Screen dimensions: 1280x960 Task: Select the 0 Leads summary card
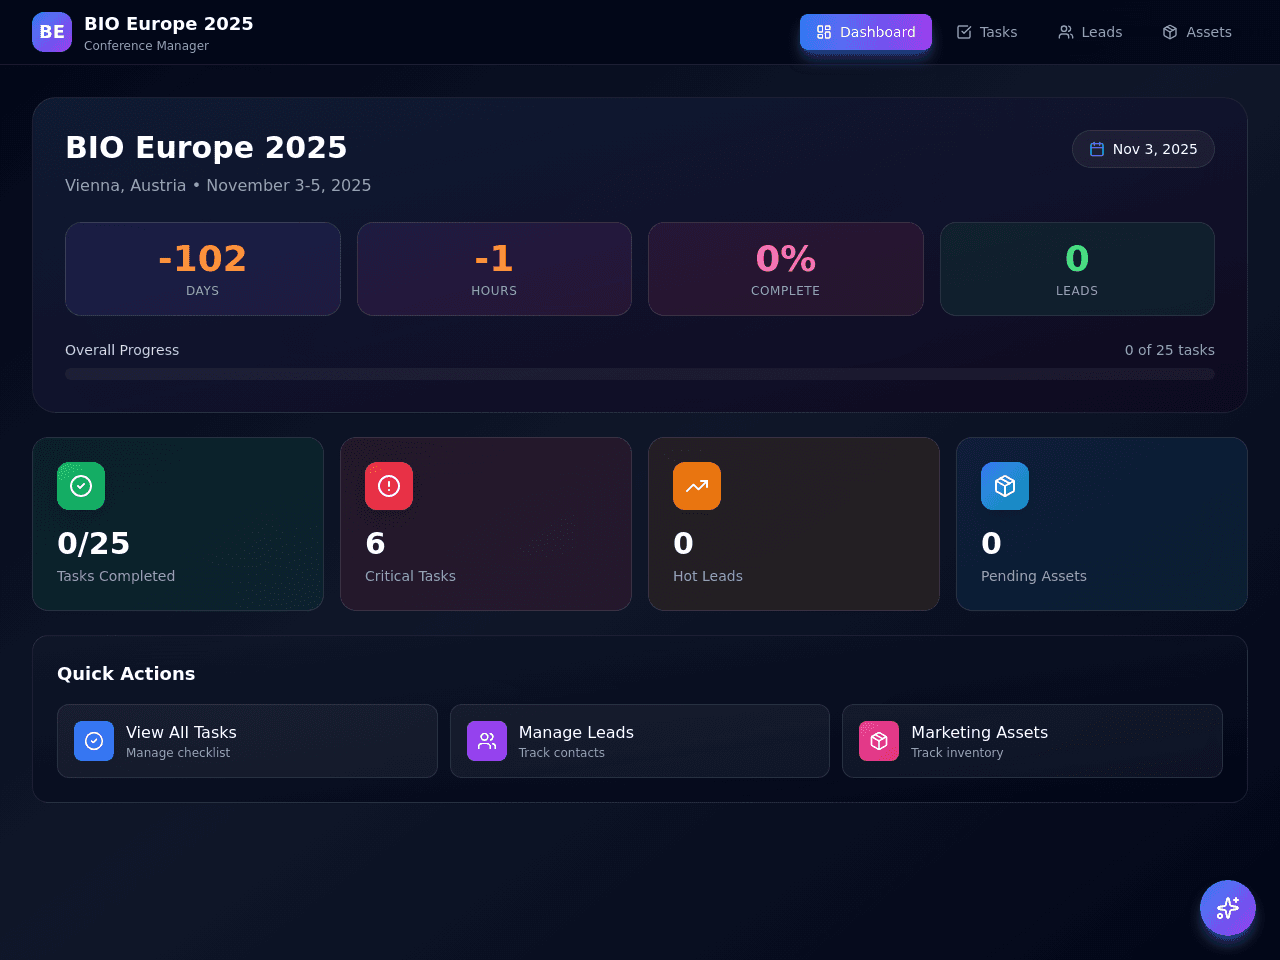tap(1077, 269)
